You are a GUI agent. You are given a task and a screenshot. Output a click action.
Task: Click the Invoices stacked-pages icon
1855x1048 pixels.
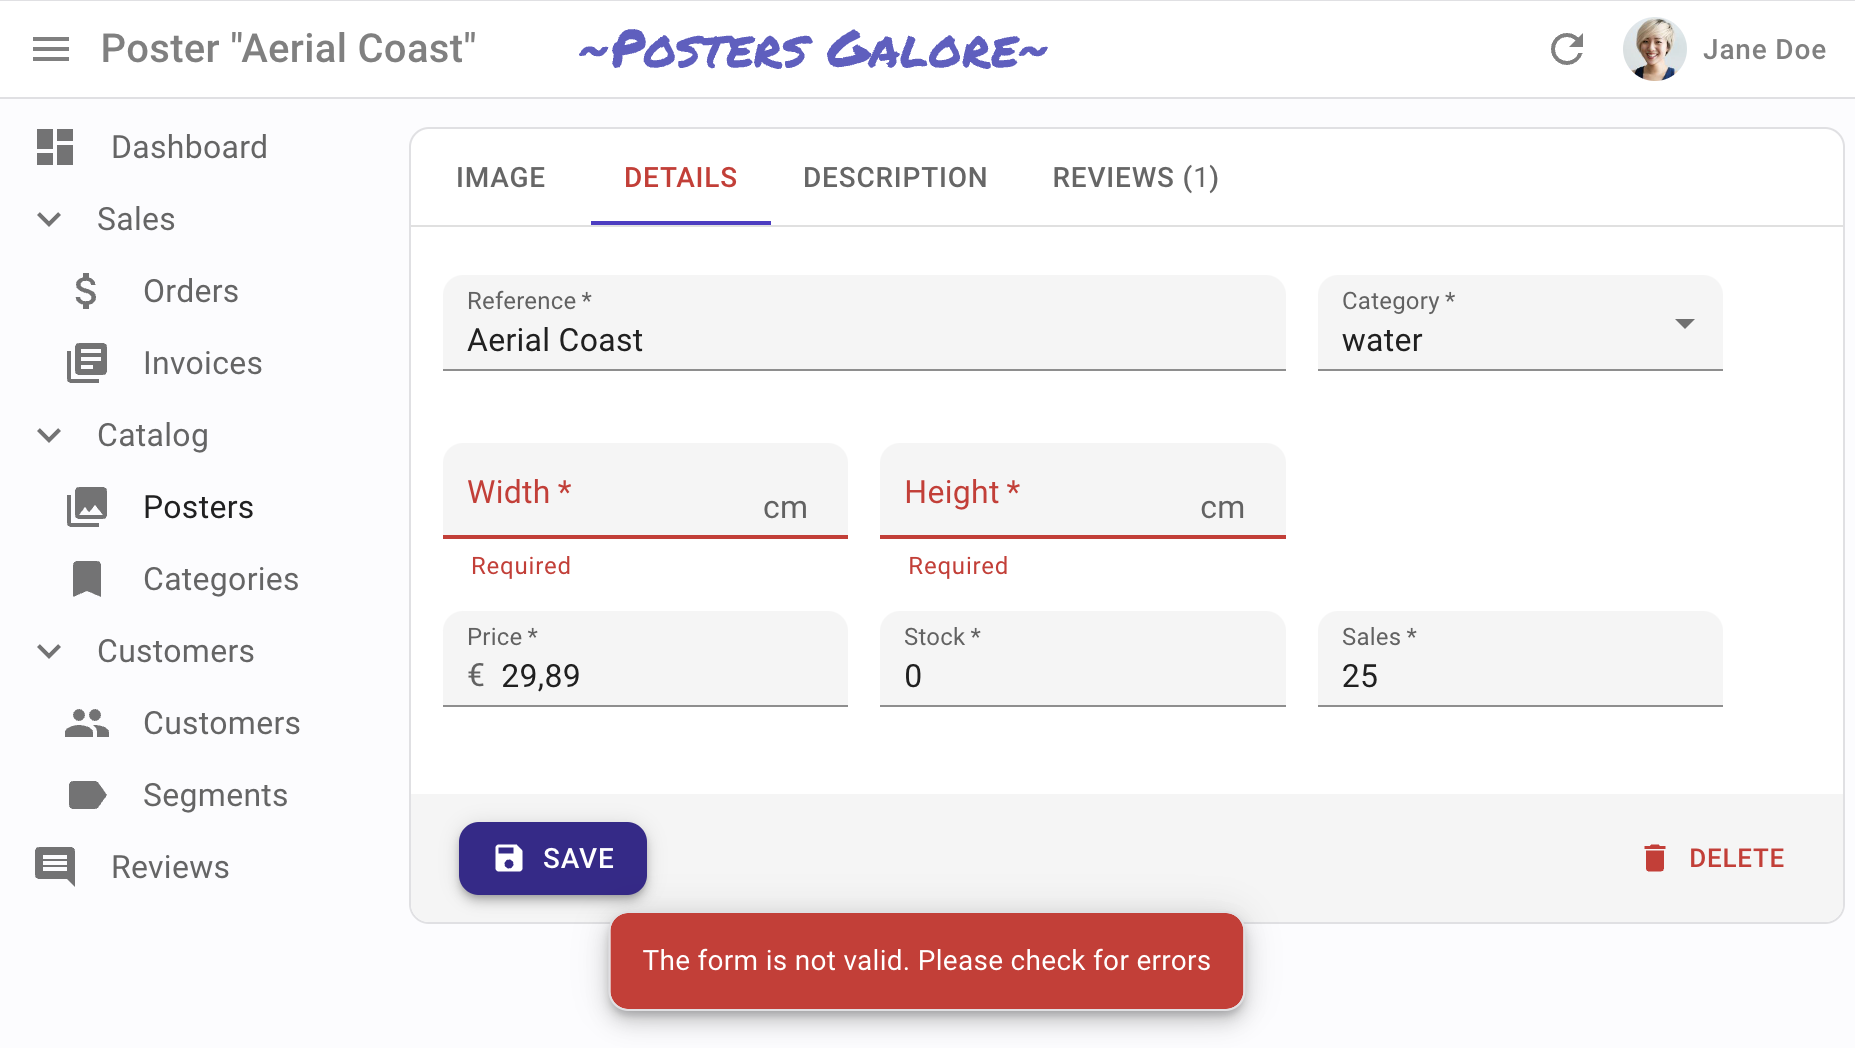point(86,363)
